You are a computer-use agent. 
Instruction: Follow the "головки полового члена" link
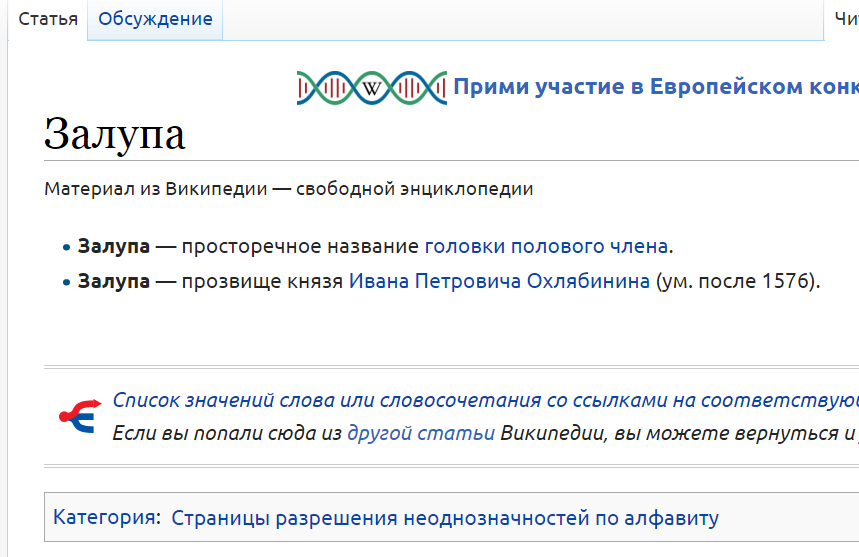(x=547, y=246)
